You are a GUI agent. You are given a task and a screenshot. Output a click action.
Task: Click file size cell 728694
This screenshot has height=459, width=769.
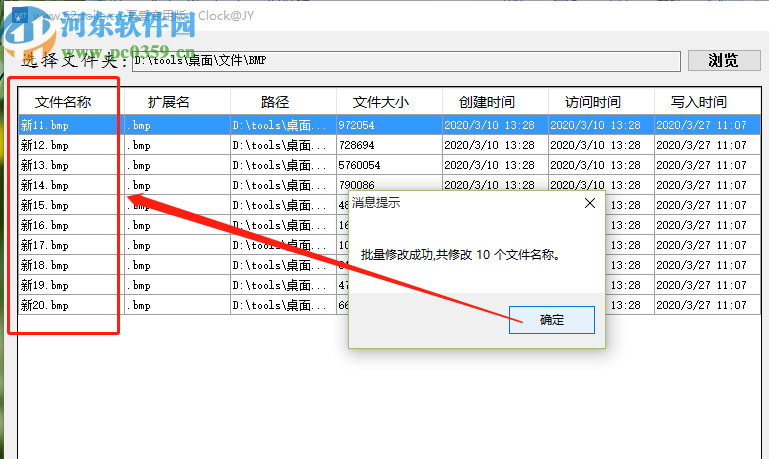(389, 145)
